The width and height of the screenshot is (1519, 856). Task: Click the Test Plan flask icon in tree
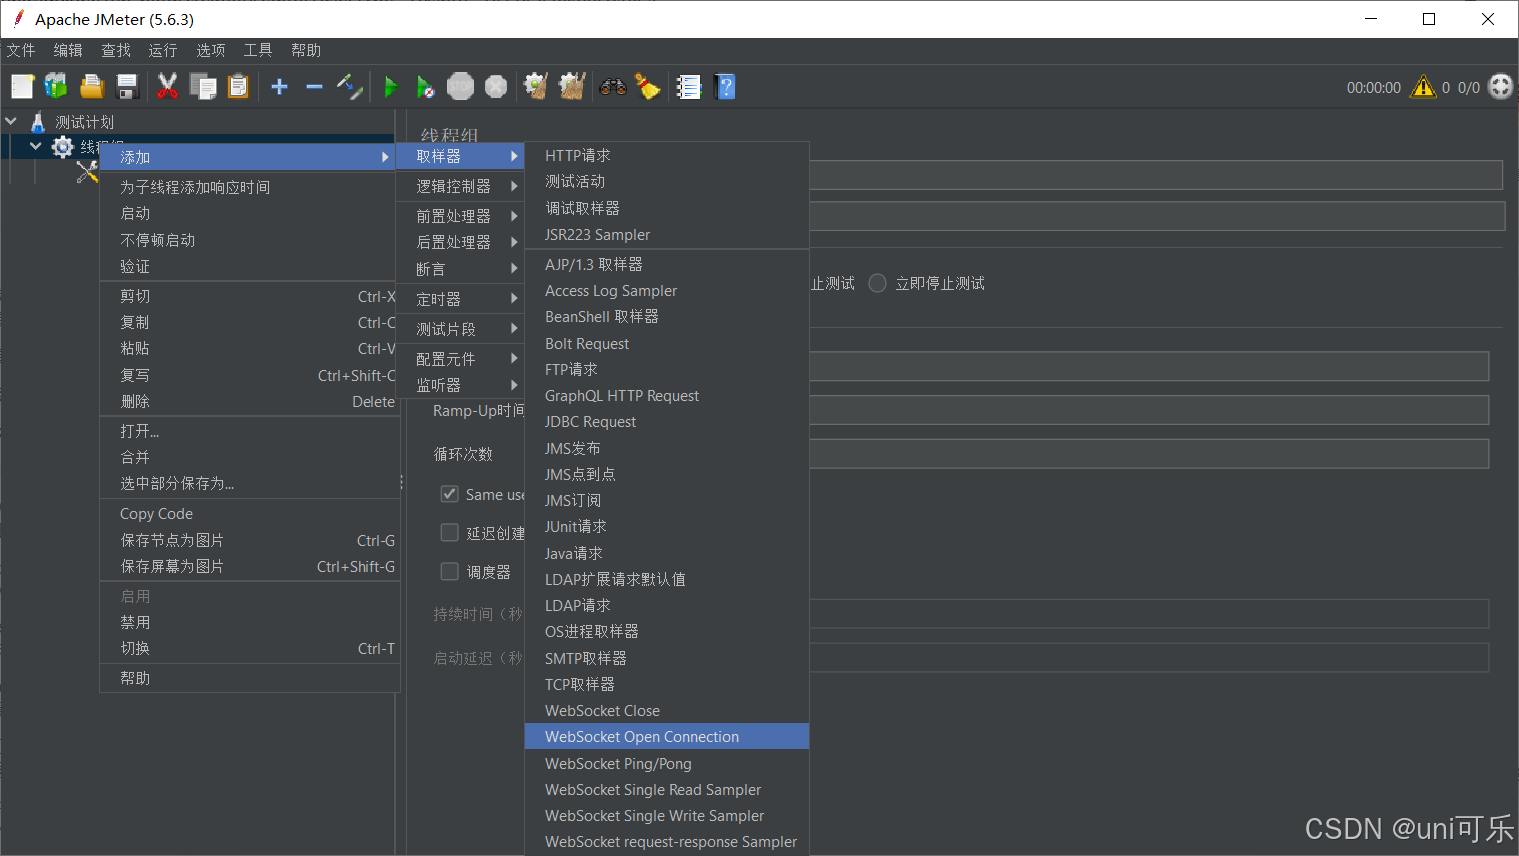(38, 122)
